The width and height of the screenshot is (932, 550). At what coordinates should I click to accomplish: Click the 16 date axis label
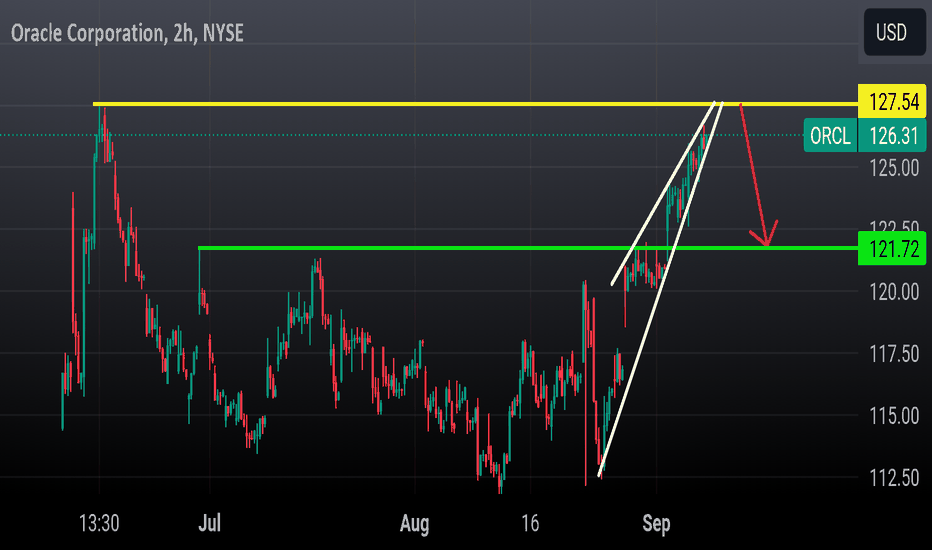tap(530, 523)
